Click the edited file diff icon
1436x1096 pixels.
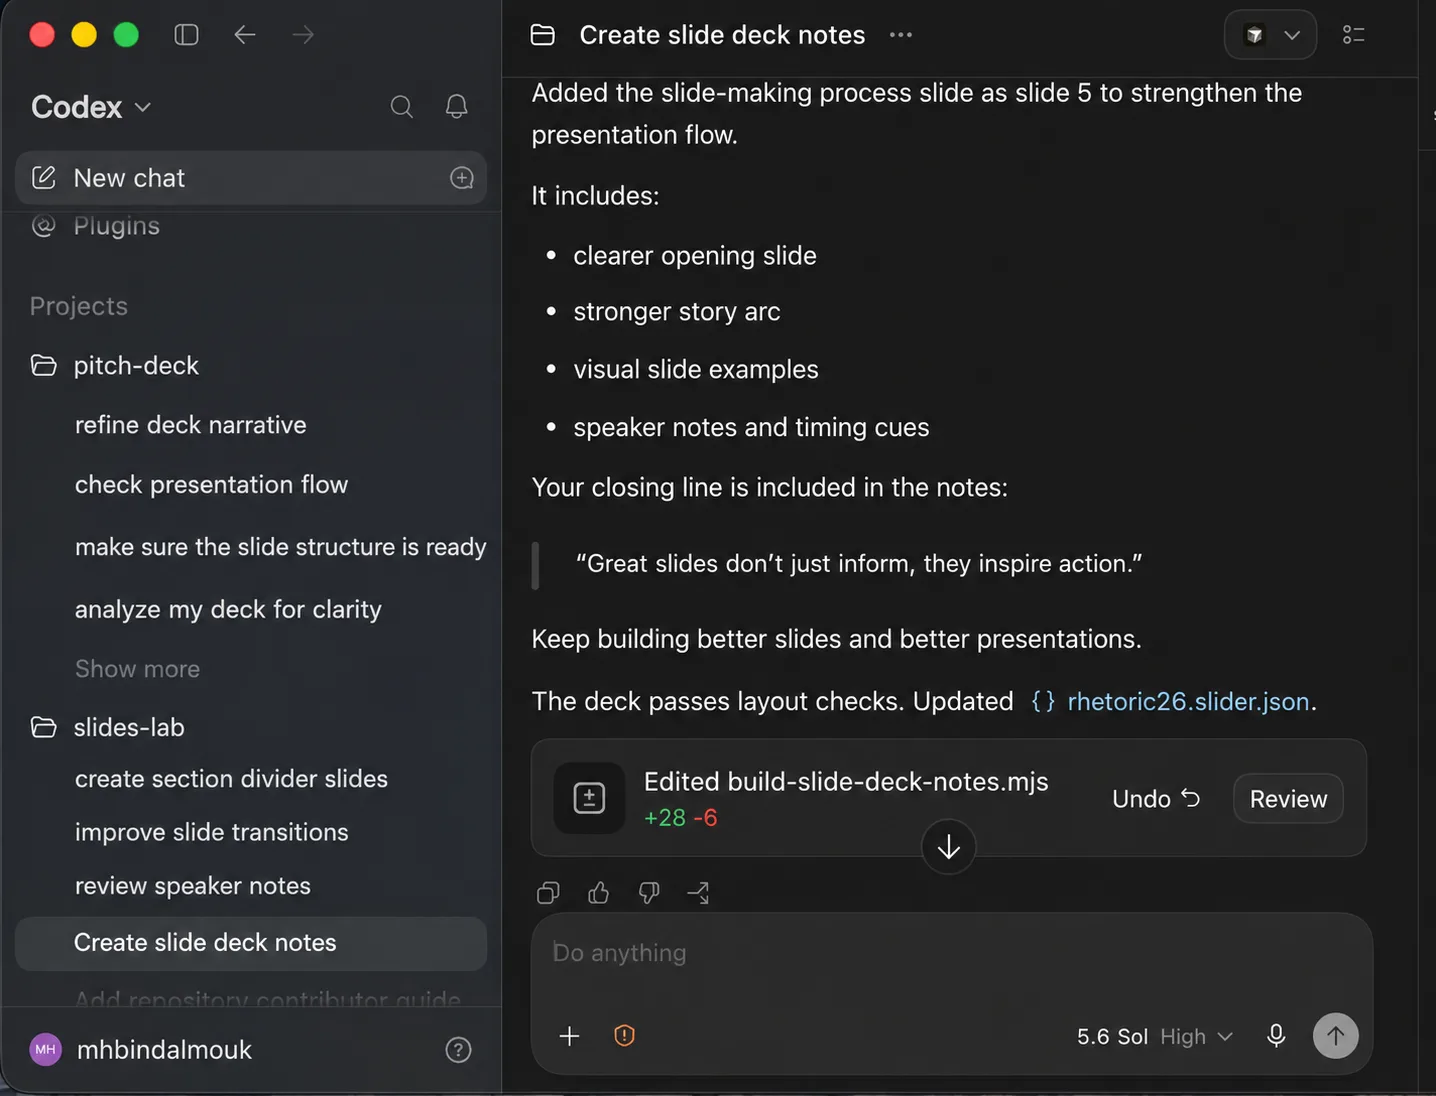[589, 798]
